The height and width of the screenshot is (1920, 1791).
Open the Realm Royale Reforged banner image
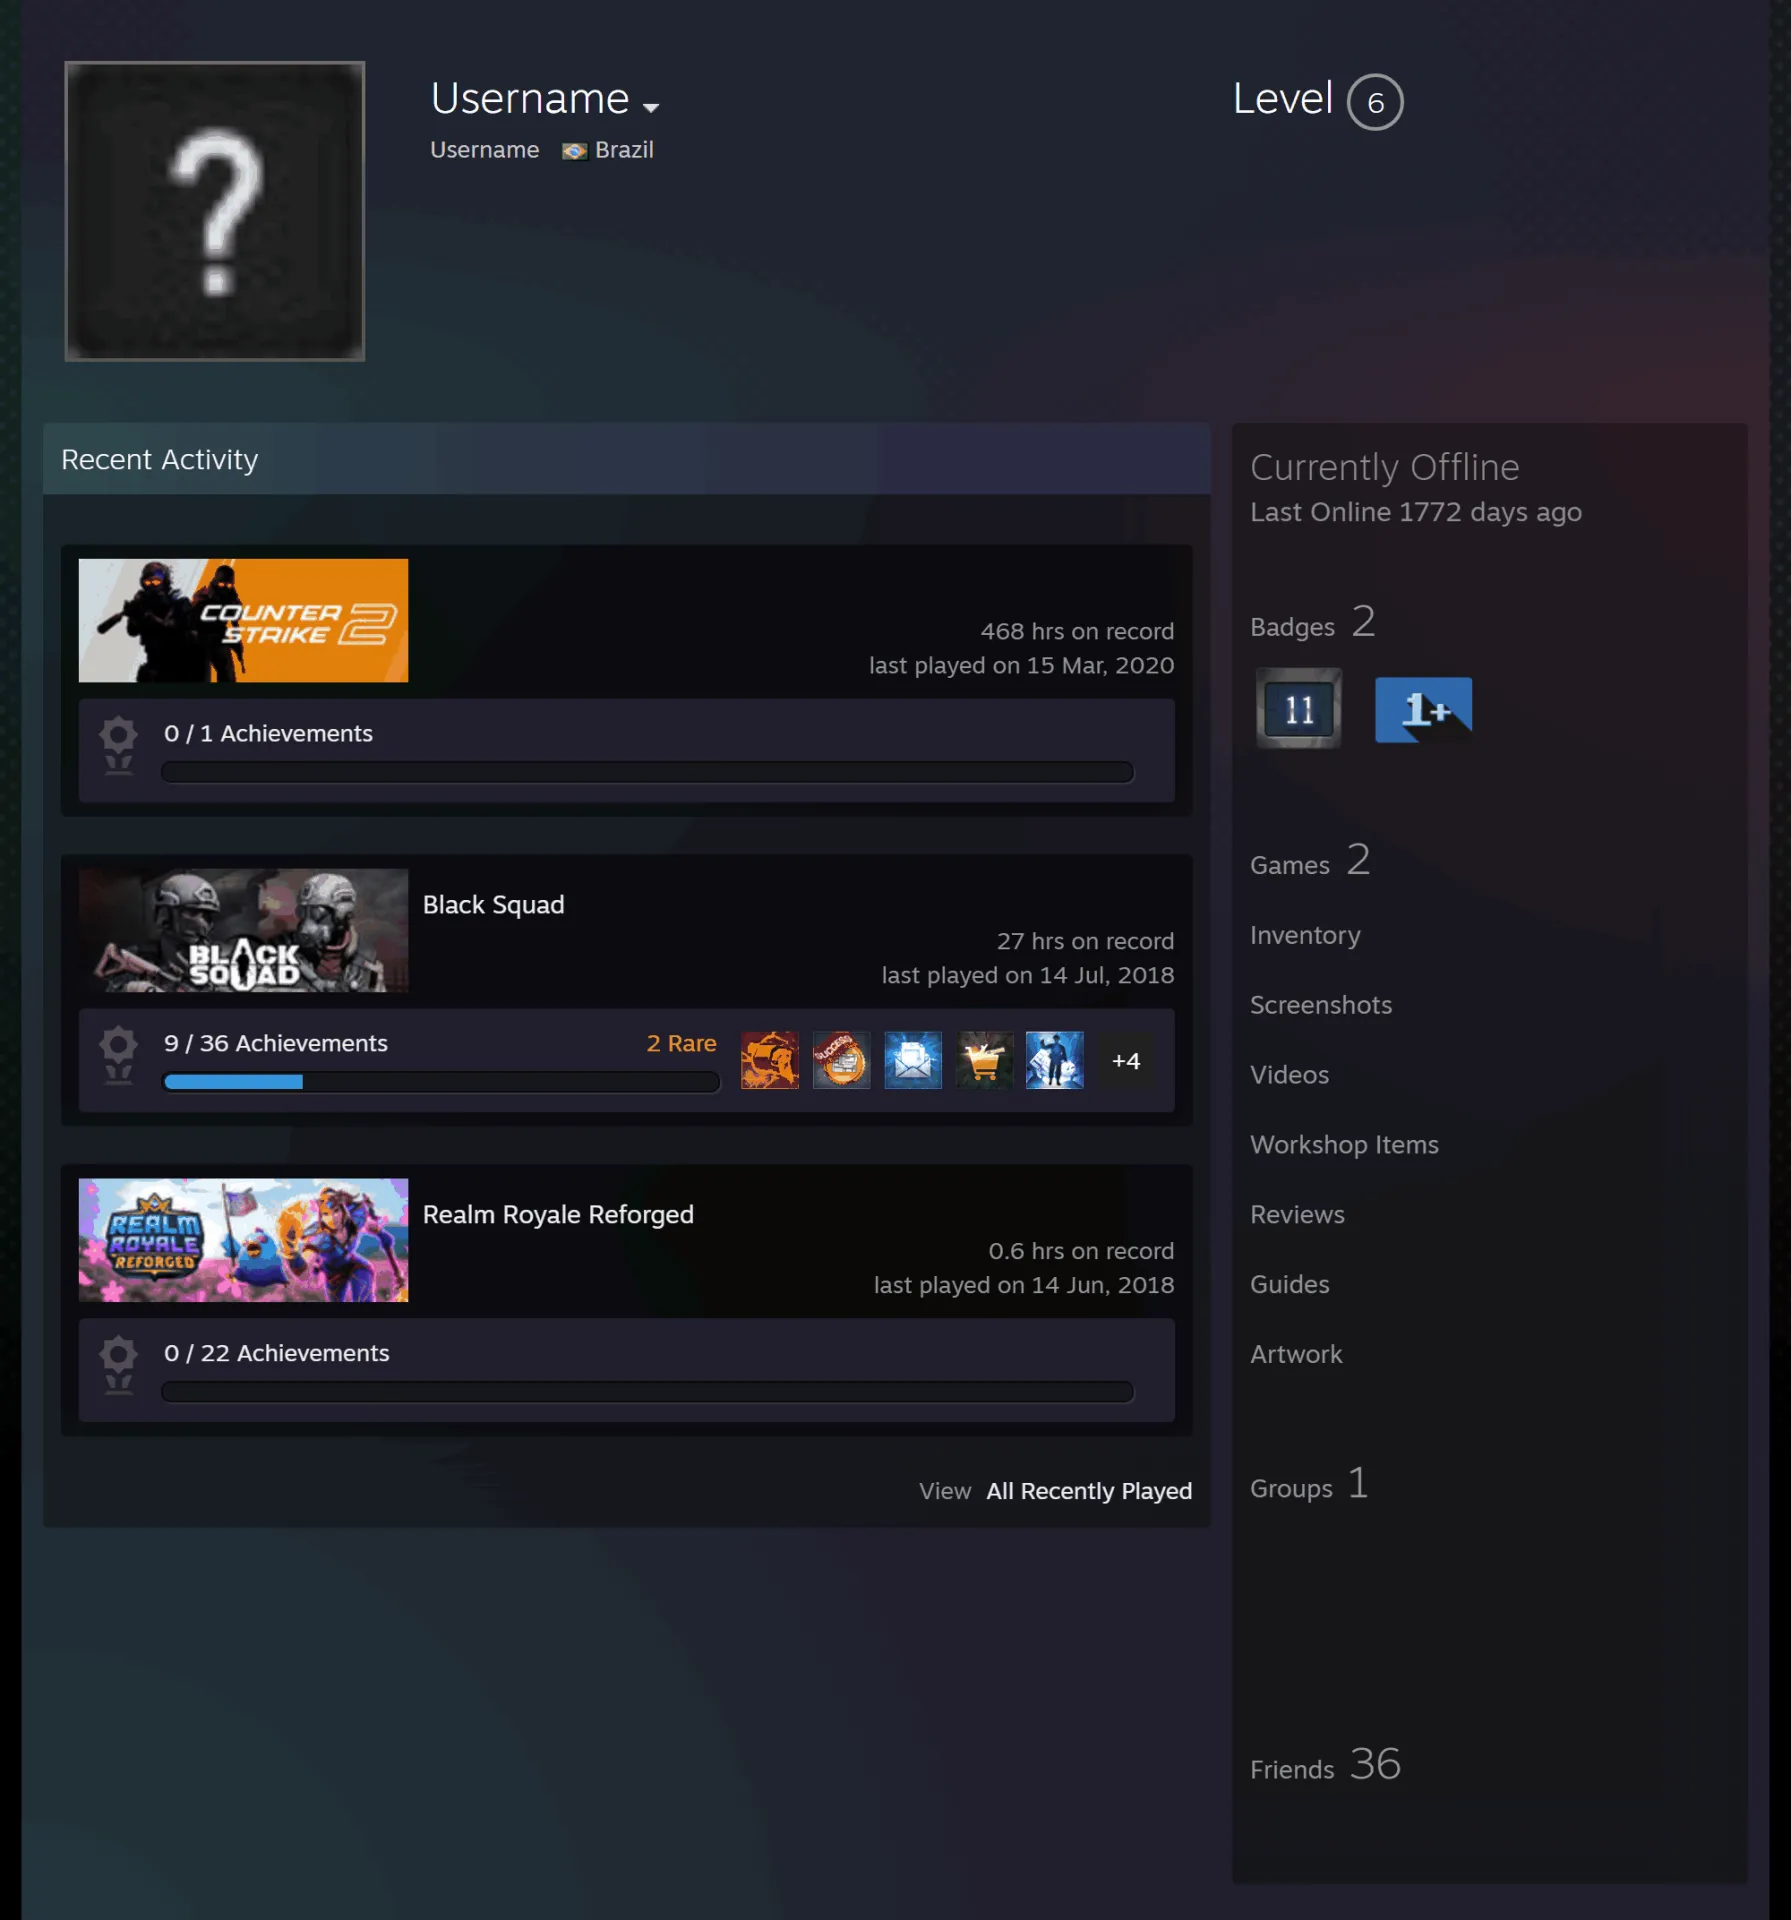click(x=243, y=1240)
